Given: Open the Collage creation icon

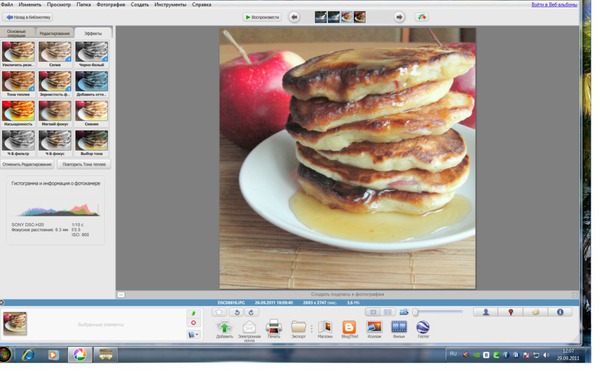Looking at the screenshot, I should click(374, 327).
